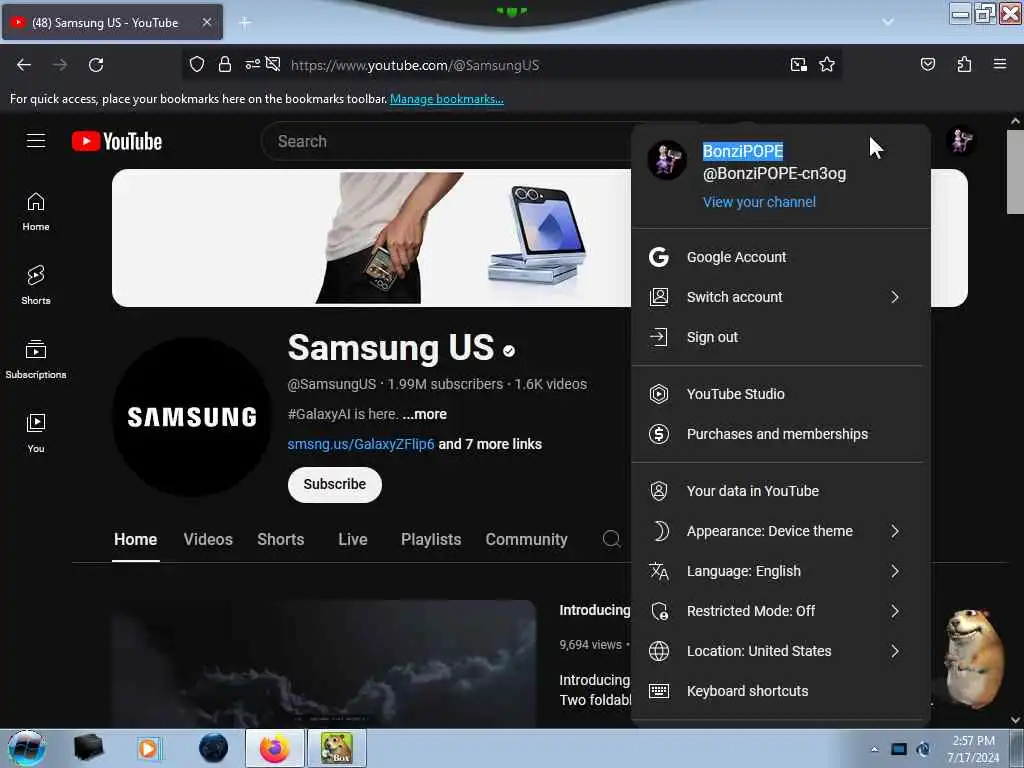Click the Samsung channel banner image

[x=371, y=238]
